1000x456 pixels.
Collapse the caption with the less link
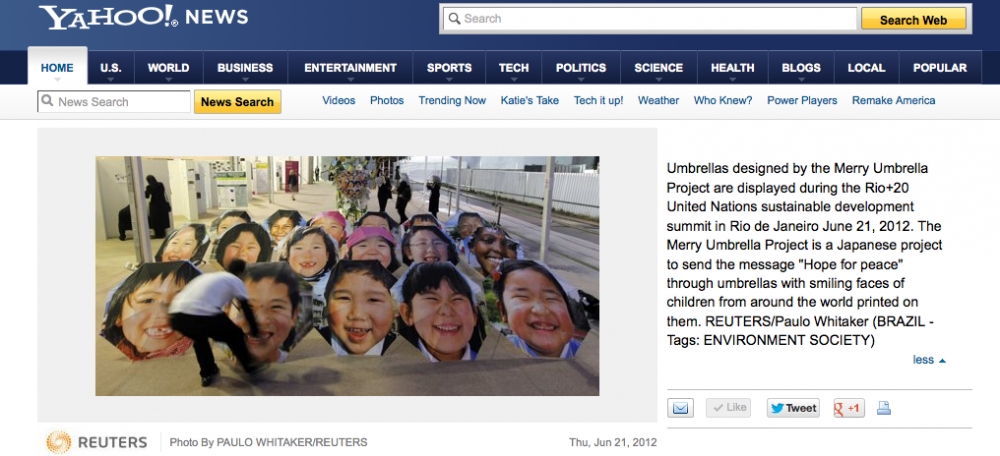(x=929, y=360)
